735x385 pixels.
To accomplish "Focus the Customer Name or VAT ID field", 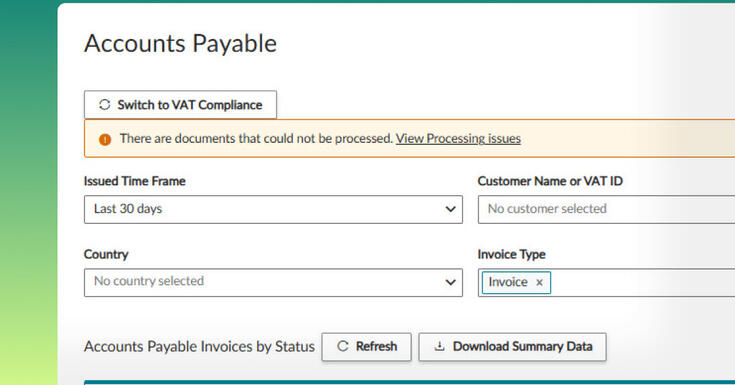I will (x=607, y=209).
